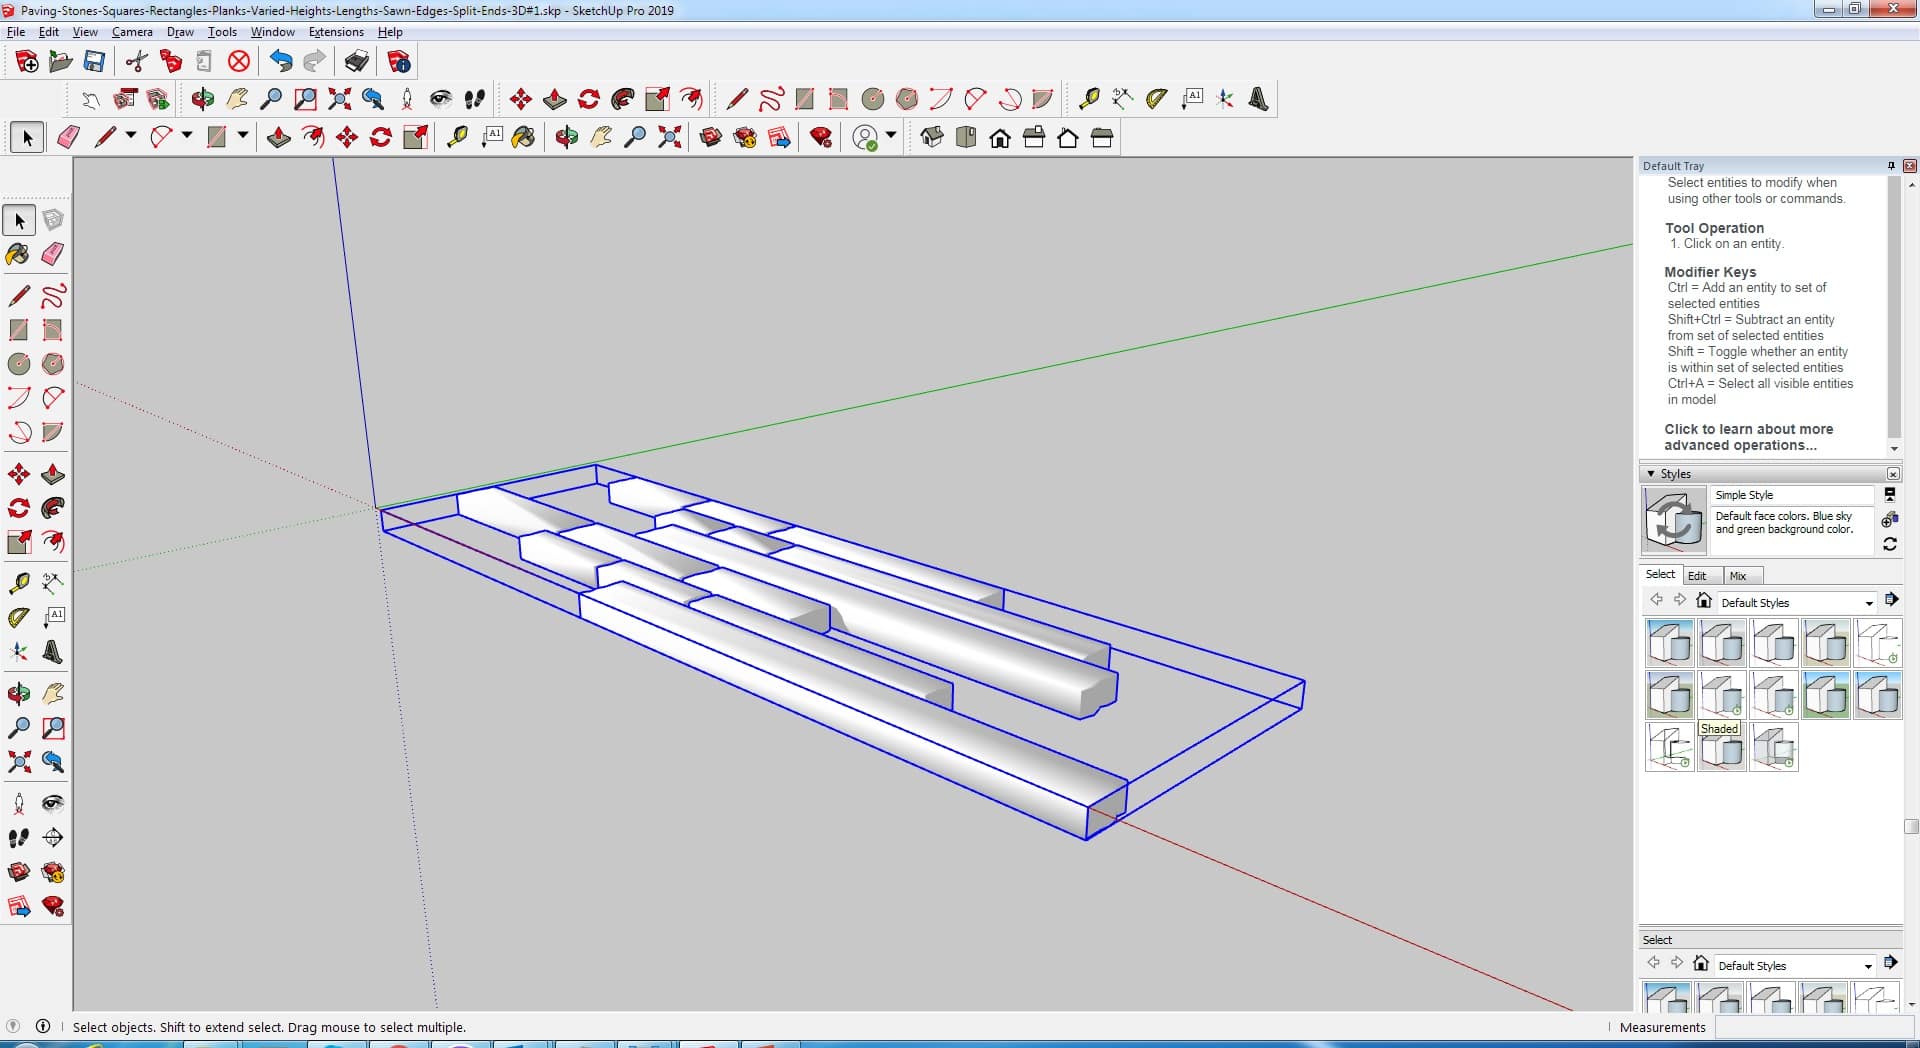Open the Default Styles dropdown in the upper Select pane
The image size is (1920, 1048).
click(1868, 603)
